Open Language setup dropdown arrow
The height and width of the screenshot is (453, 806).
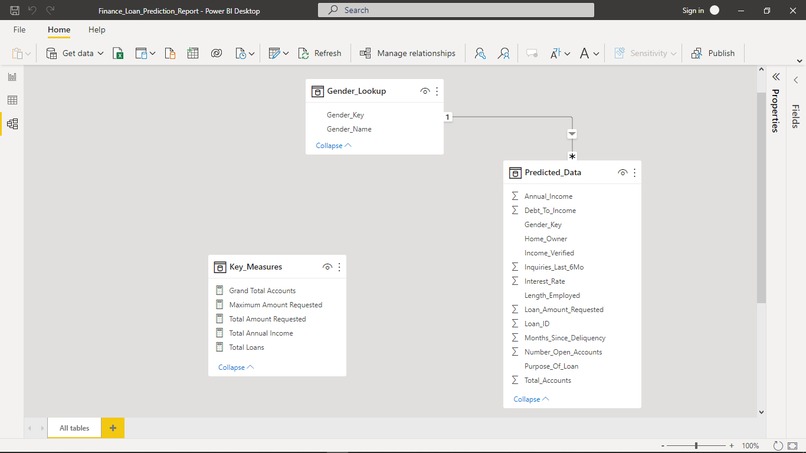point(567,53)
